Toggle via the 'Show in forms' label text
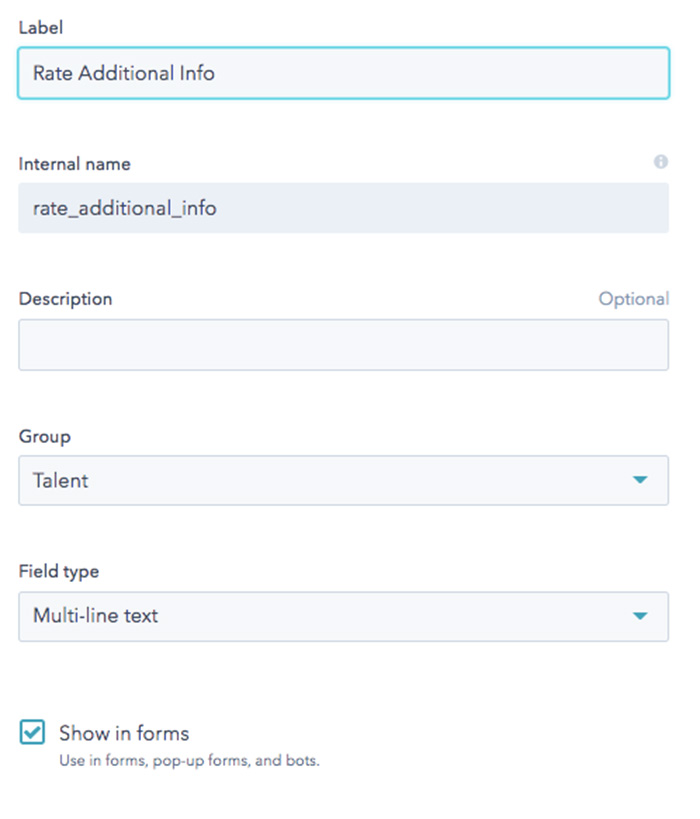Screen dimensions: 700x819 point(124,733)
